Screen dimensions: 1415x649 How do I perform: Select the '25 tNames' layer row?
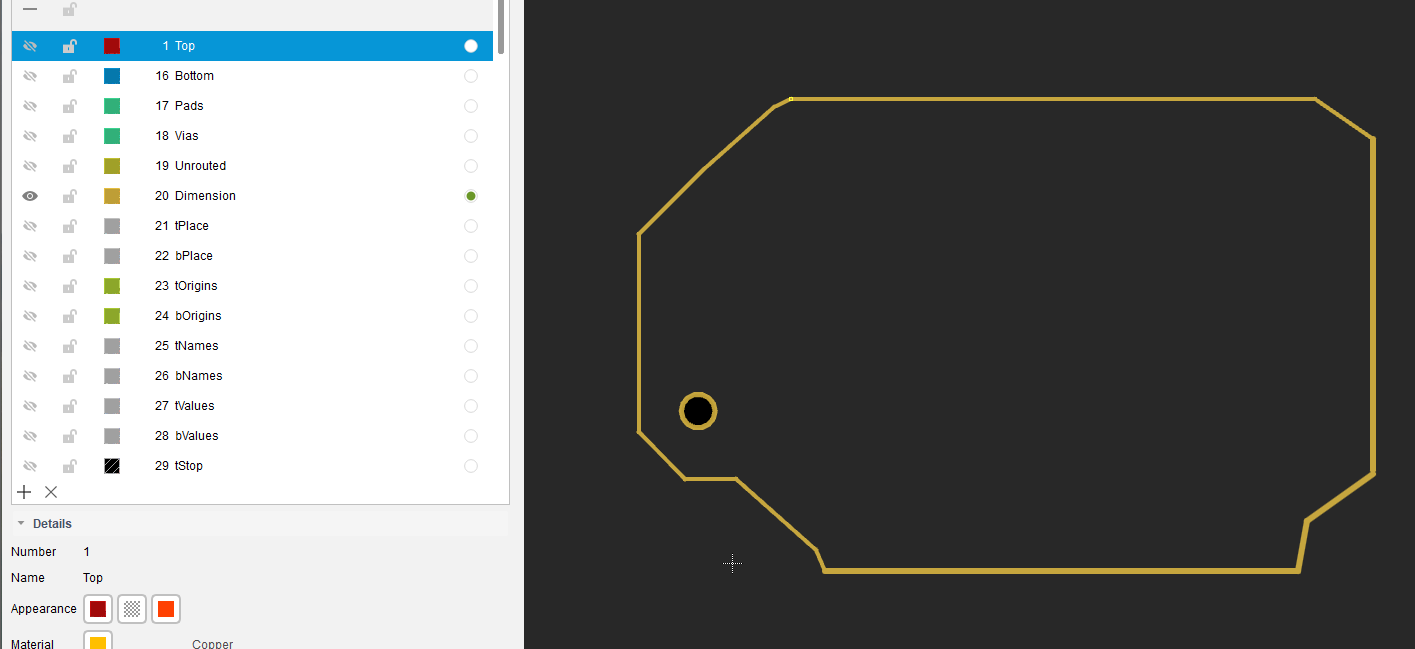click(x=252, y=346)
